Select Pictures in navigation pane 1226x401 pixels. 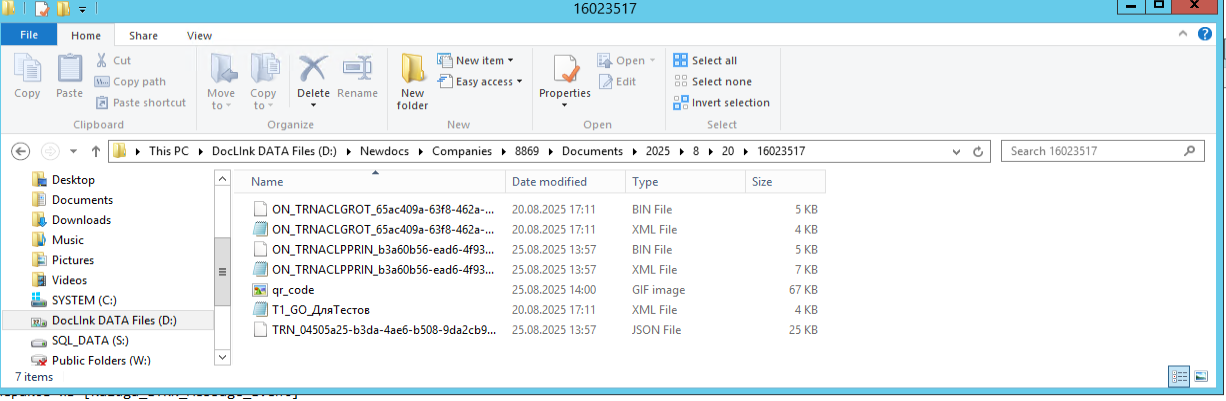pos(73,260)
